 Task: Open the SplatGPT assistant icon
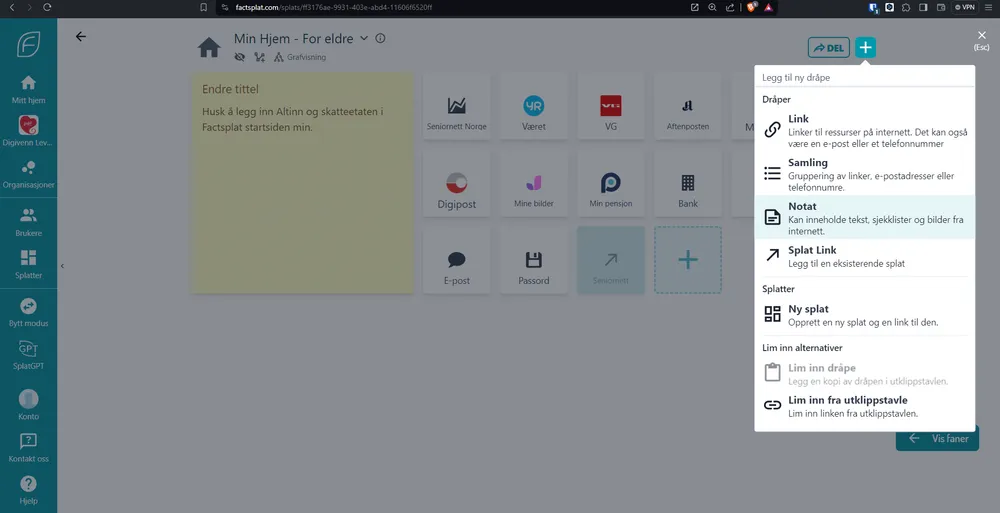point(28,353)
